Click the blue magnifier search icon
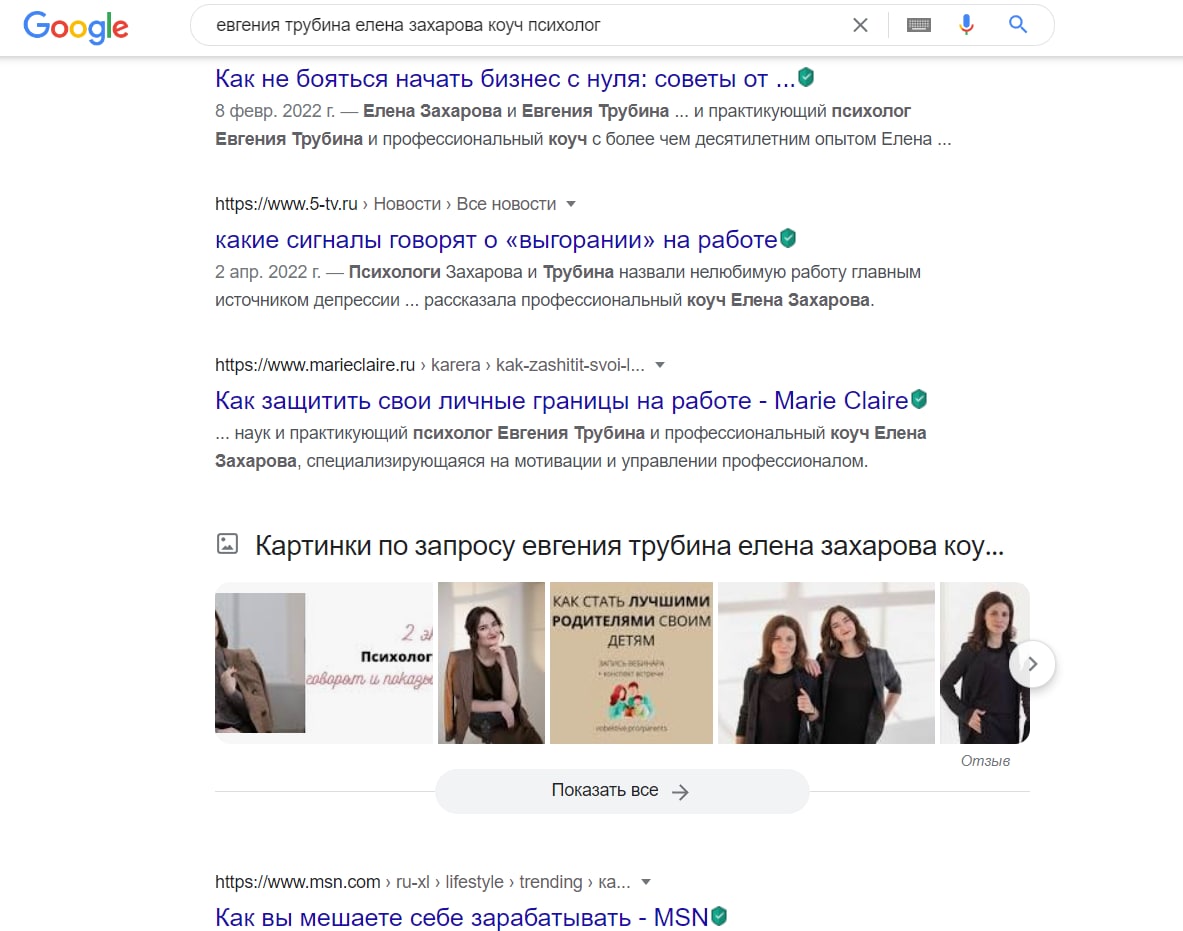The height and width of the screenshot is (931, 1183). tap(1018, 24)
